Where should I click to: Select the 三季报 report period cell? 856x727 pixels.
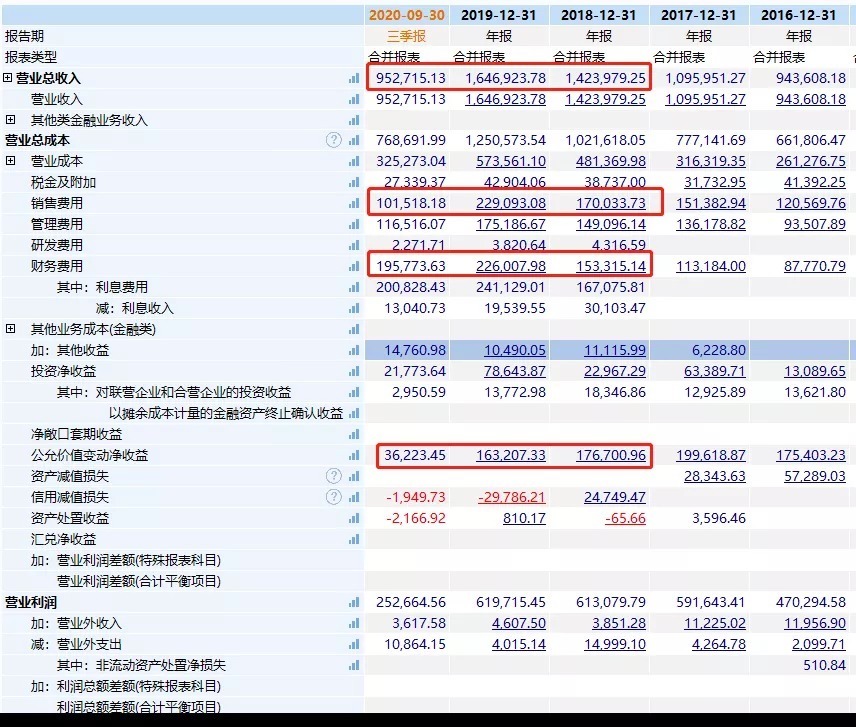click(406, 37)
